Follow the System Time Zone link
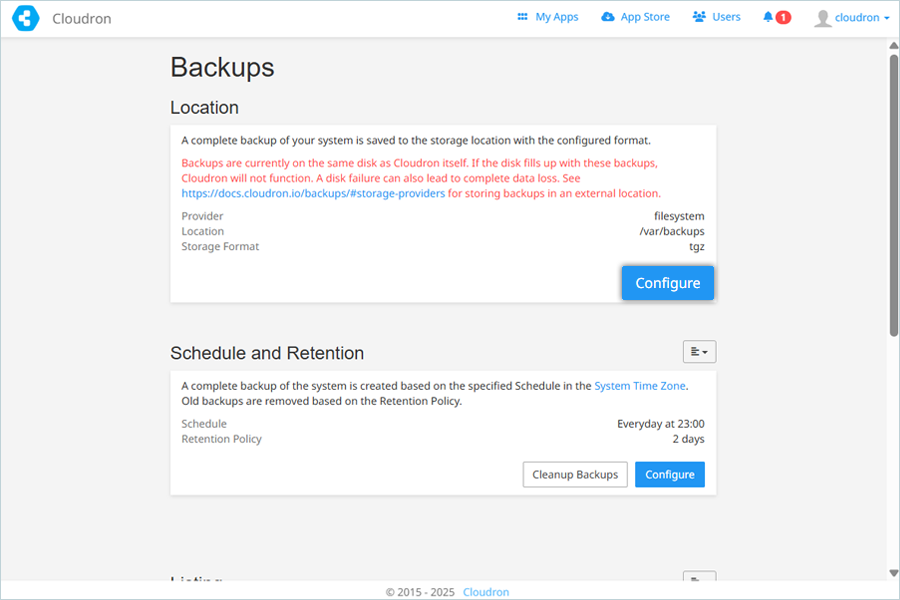Viewport: 900px width, 600px height. (639, 386)
